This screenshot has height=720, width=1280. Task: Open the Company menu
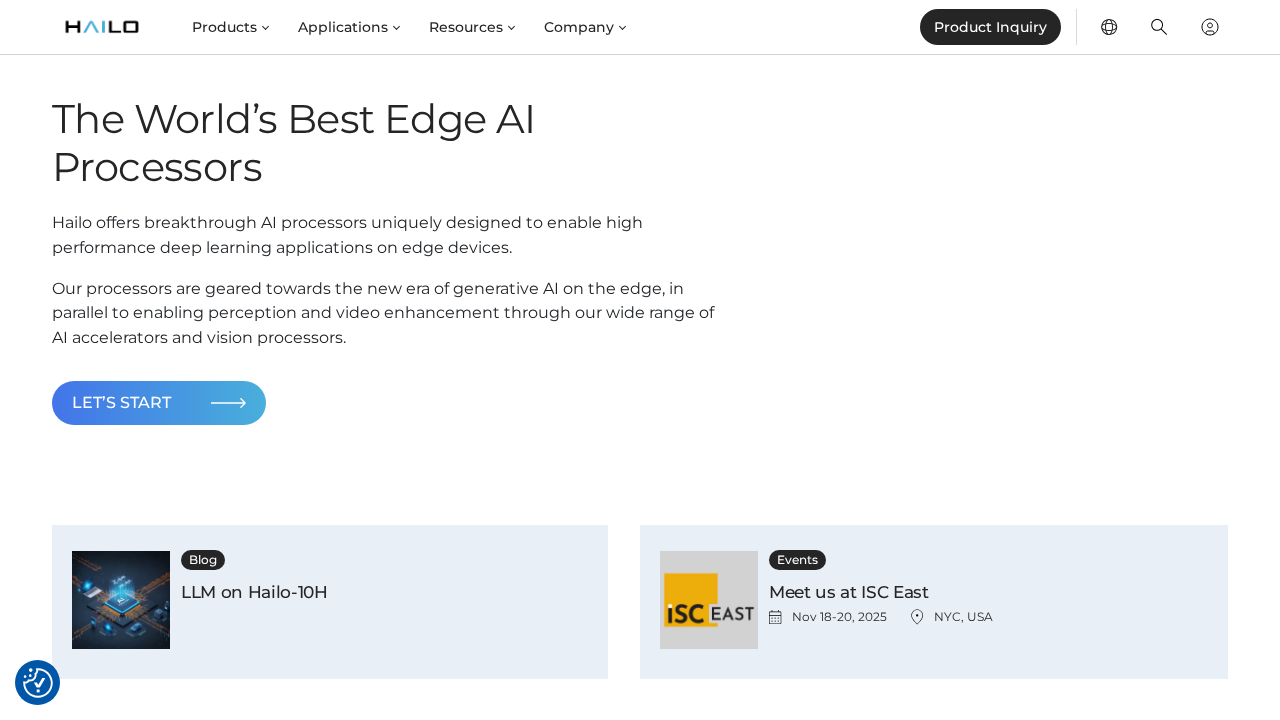point(585,27)
